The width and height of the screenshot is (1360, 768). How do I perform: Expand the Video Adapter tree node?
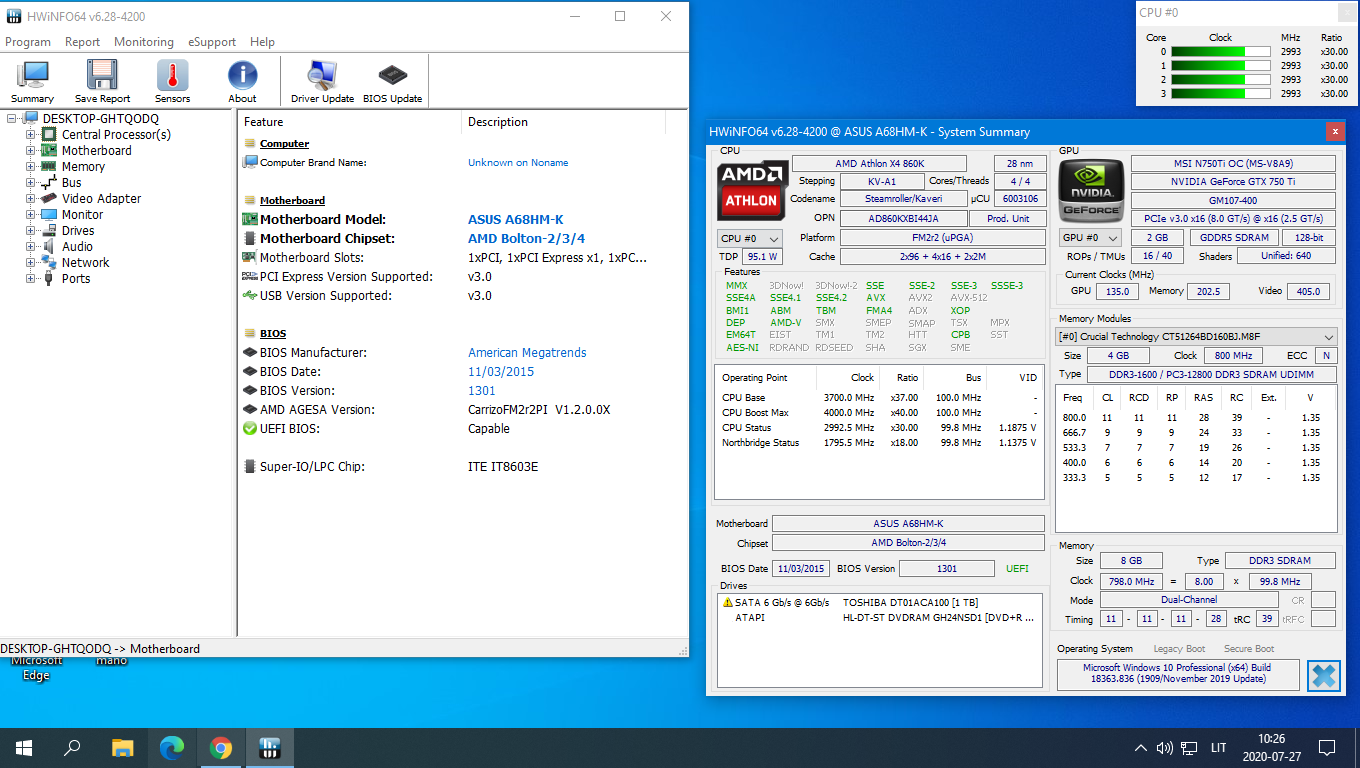point(31,198)
